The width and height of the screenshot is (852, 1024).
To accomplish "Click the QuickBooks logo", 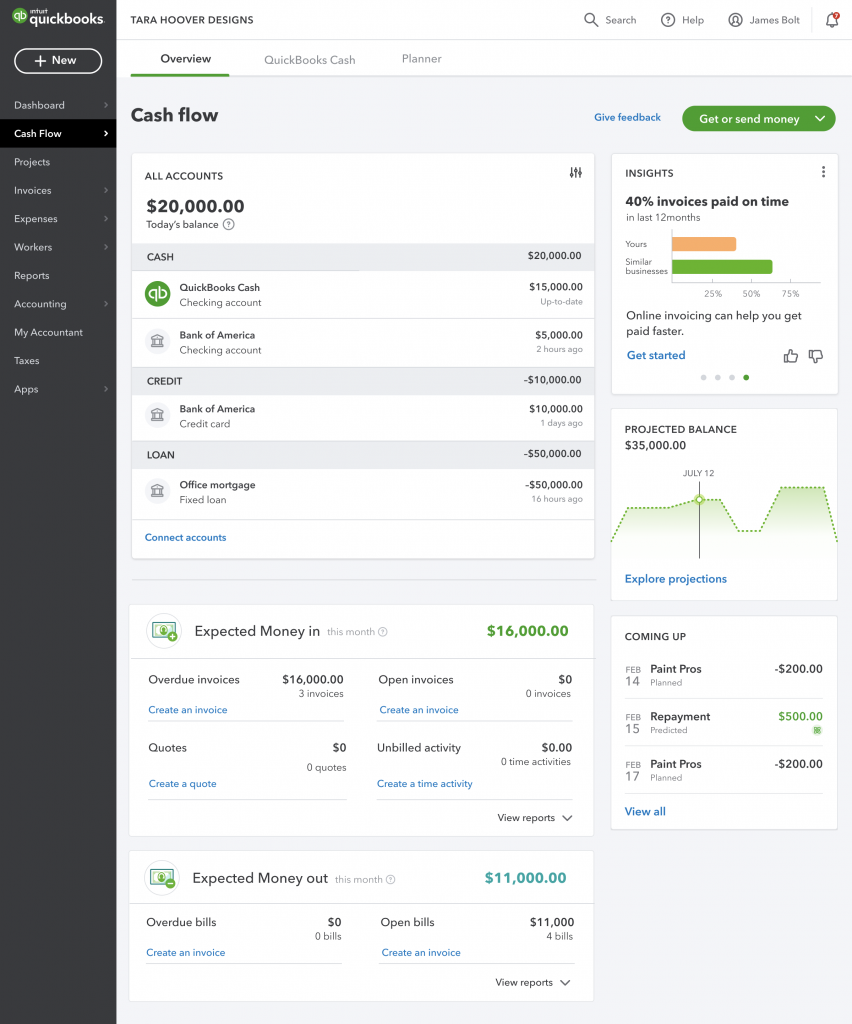I will pos(58,17).
